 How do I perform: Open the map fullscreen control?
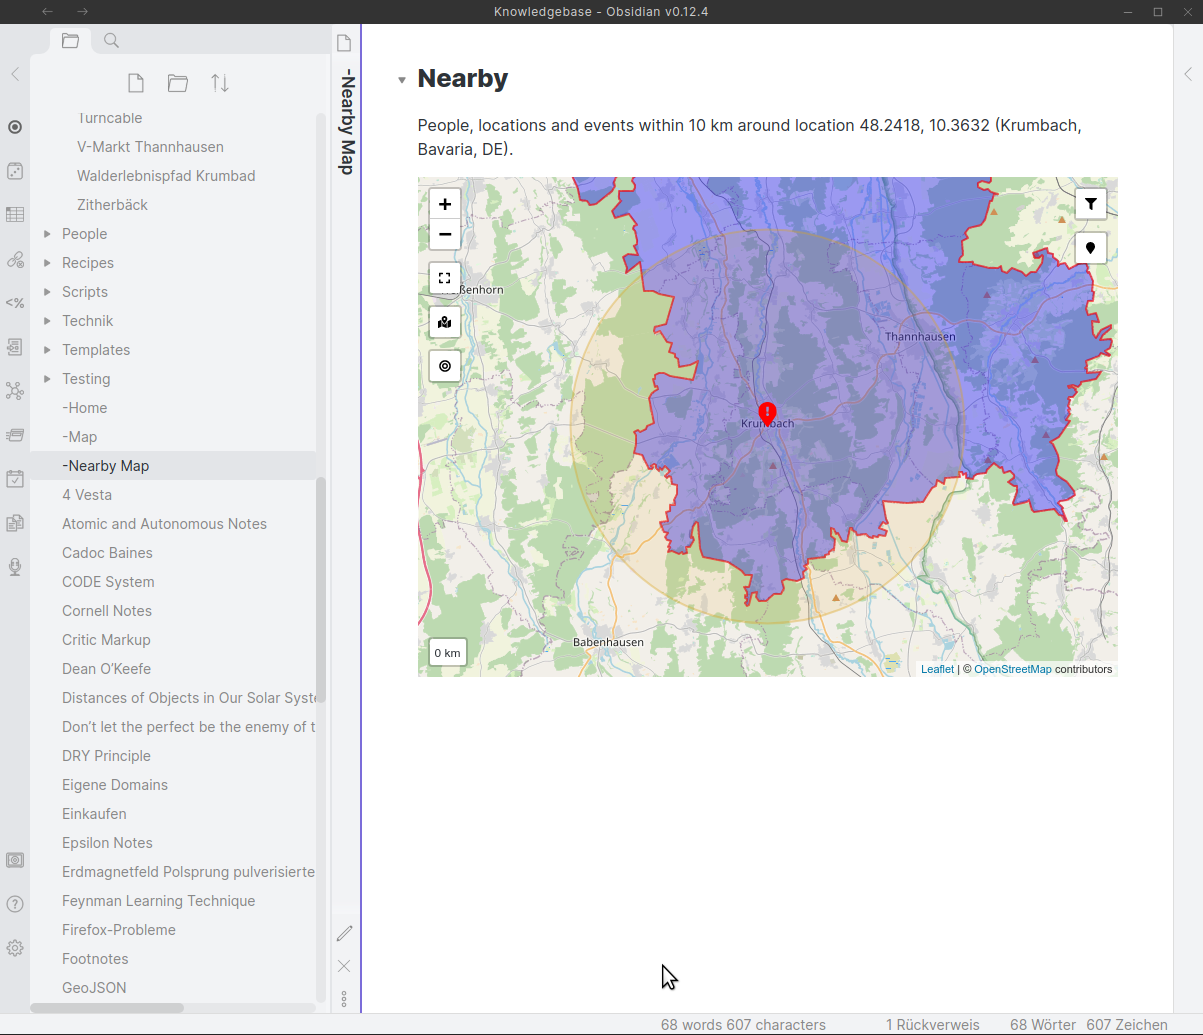pyautogui.click(x=444, y=278)
